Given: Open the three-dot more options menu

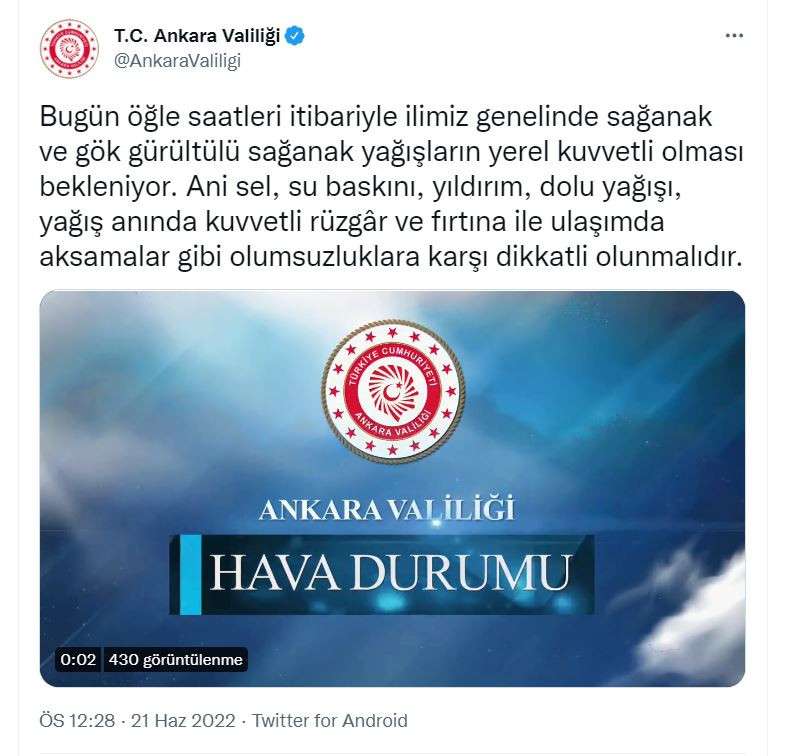Looking at the screenshot, I should [734, 36].
